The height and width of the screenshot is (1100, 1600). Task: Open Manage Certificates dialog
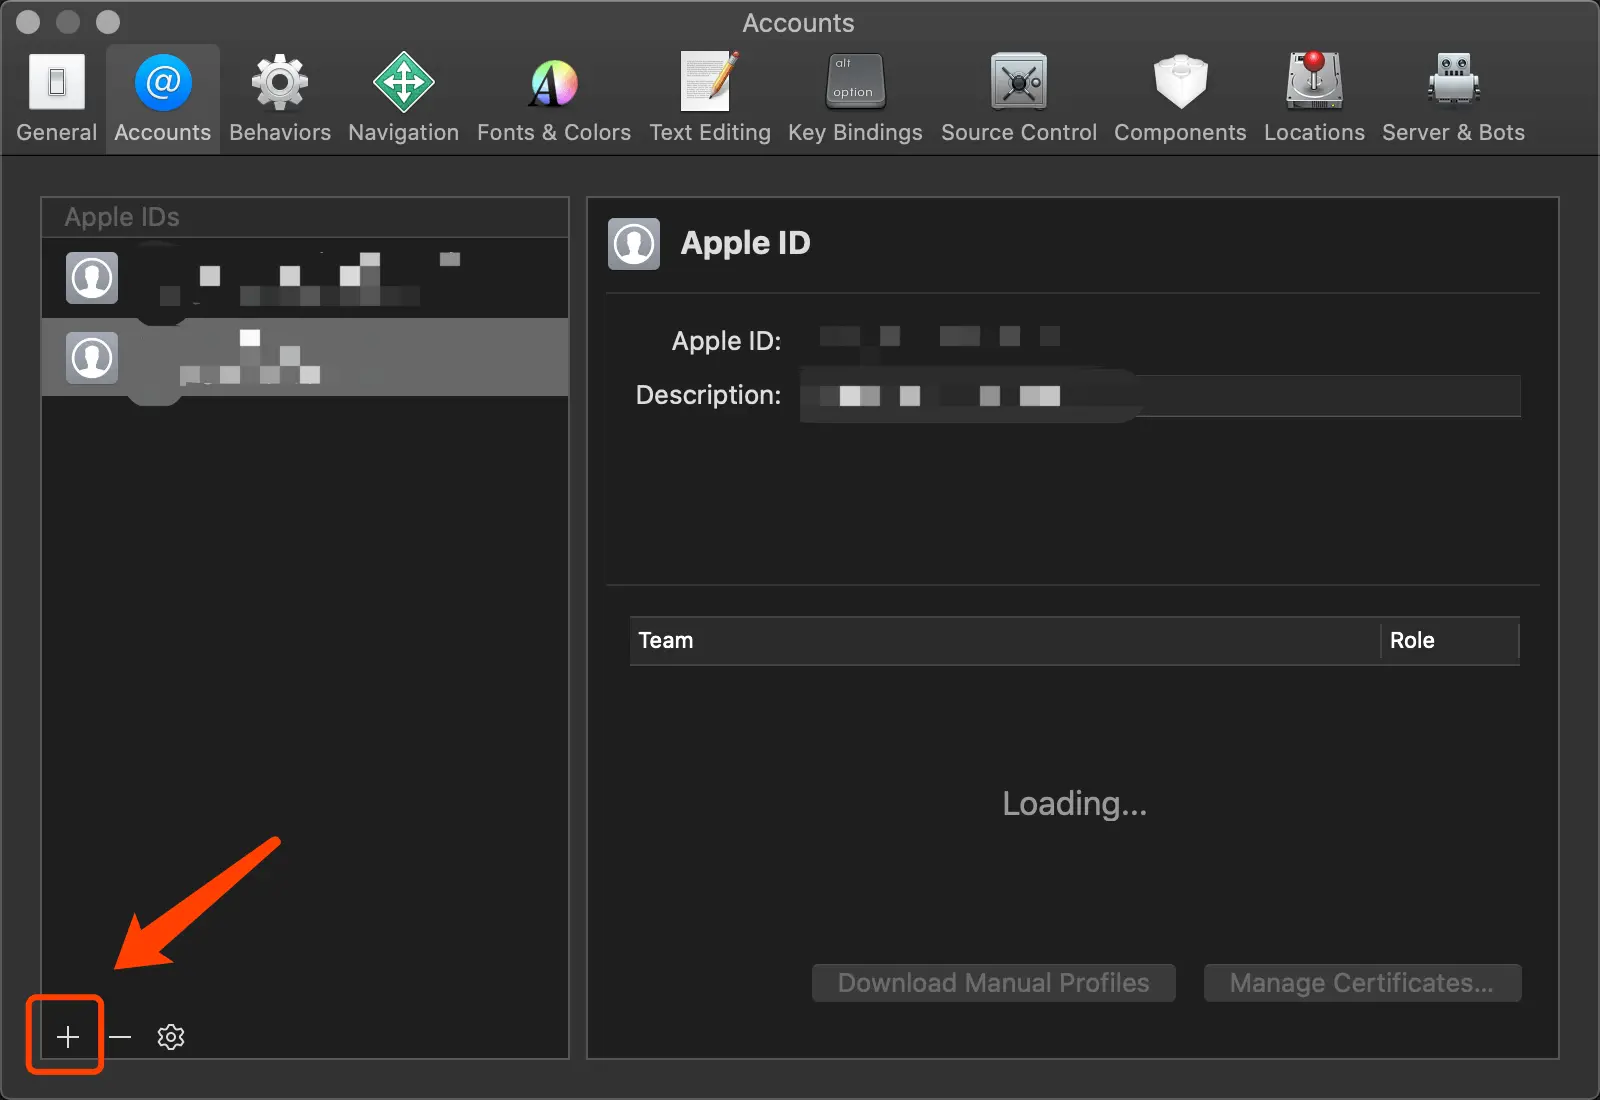[x=1362, y=983]
